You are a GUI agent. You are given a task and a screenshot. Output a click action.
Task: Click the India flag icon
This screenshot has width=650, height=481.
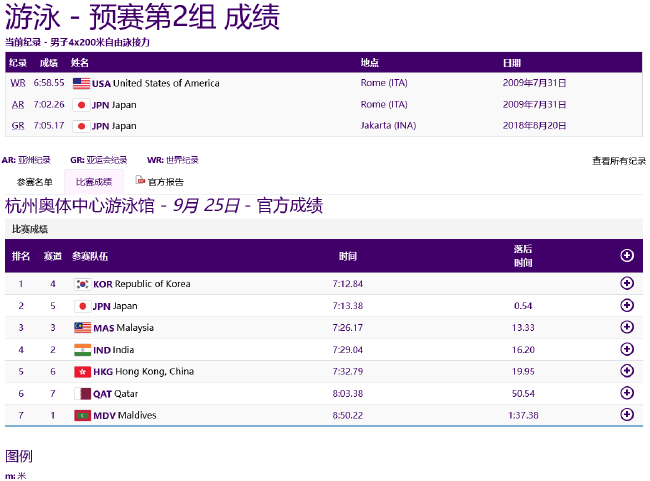click(x=82, y=350)
